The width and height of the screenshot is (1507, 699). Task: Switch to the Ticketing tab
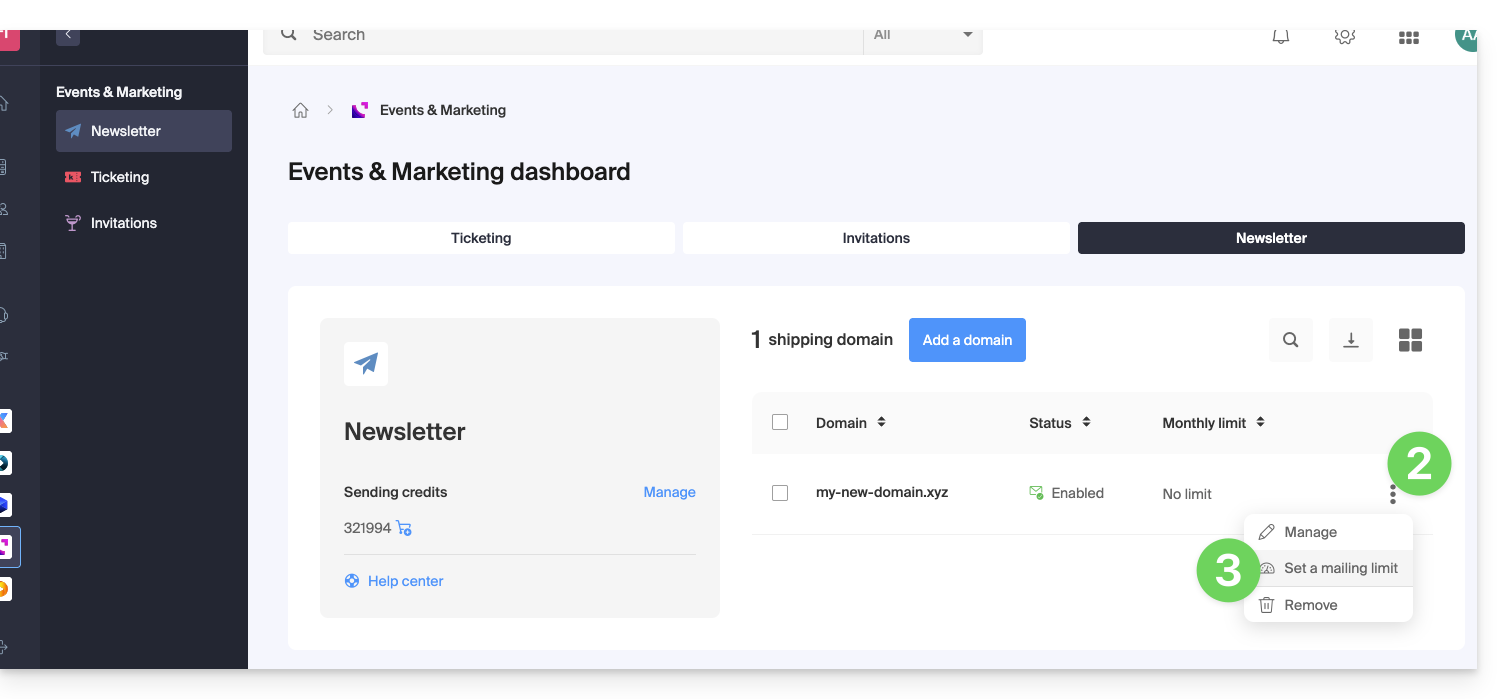coord(481,238)
